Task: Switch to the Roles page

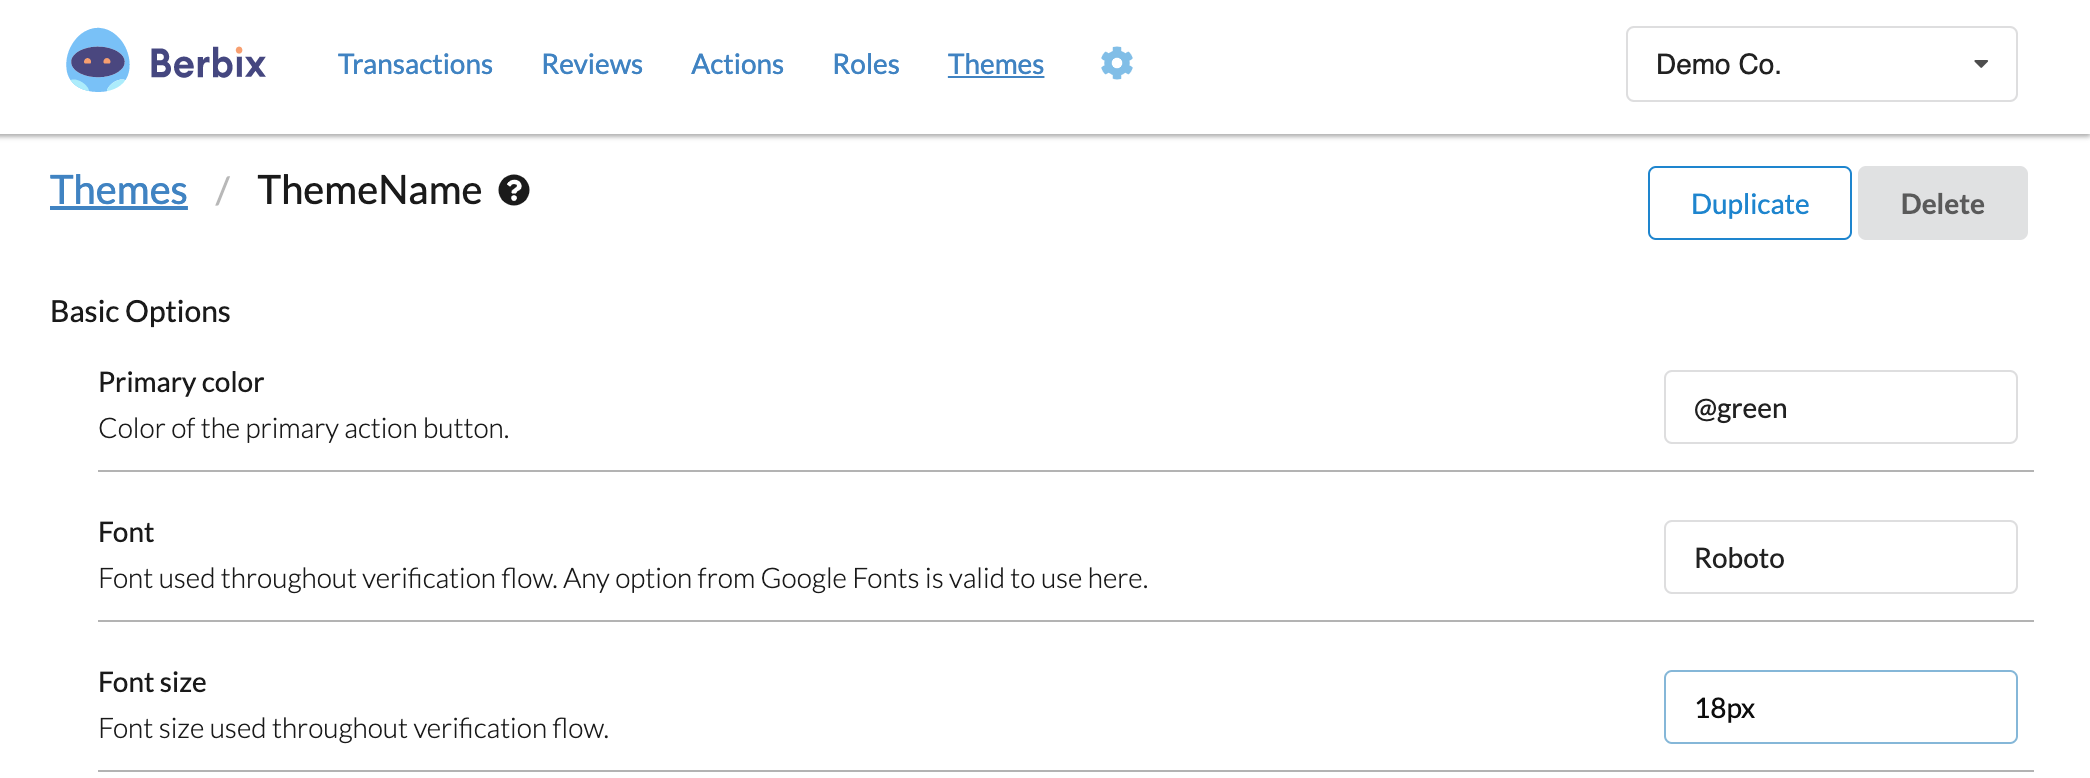Action: coord(866,64)
